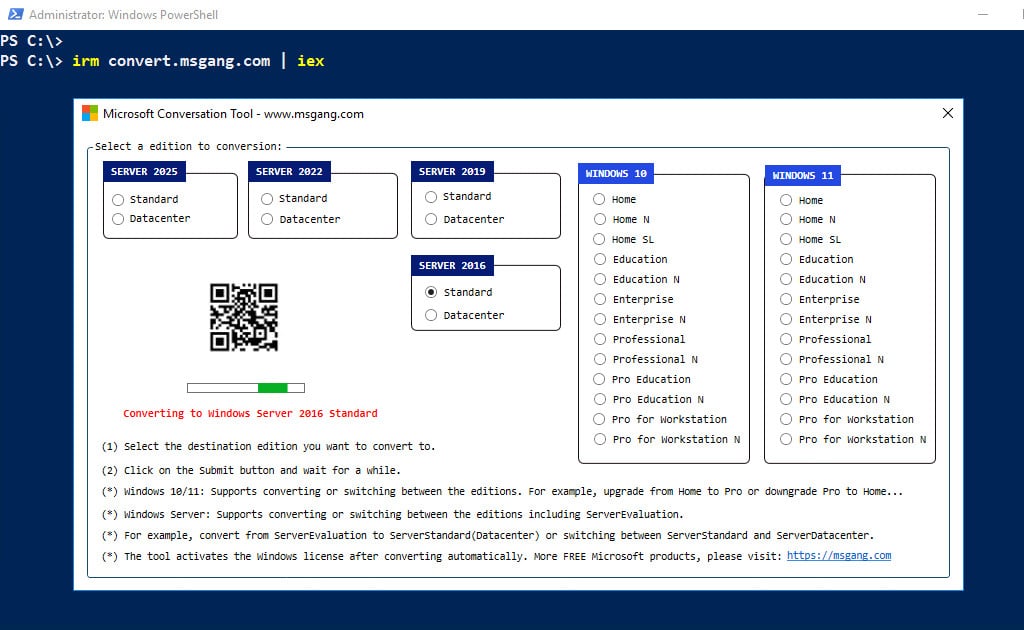The width and height of the screenshot is (1024, 630).
Task: Select Server 2025 Datacenter edition
Action: tap(118, 219)
